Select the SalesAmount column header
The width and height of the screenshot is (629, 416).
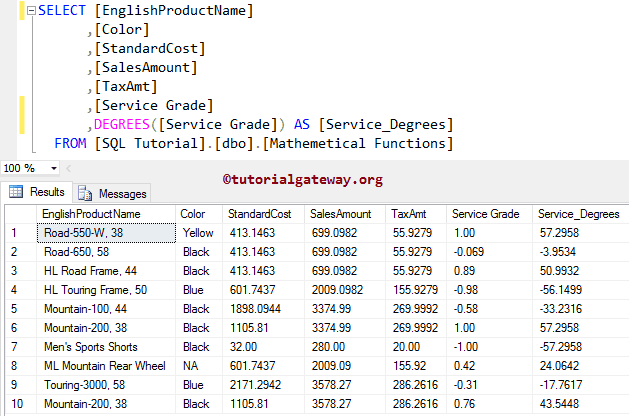click(345, 214)
